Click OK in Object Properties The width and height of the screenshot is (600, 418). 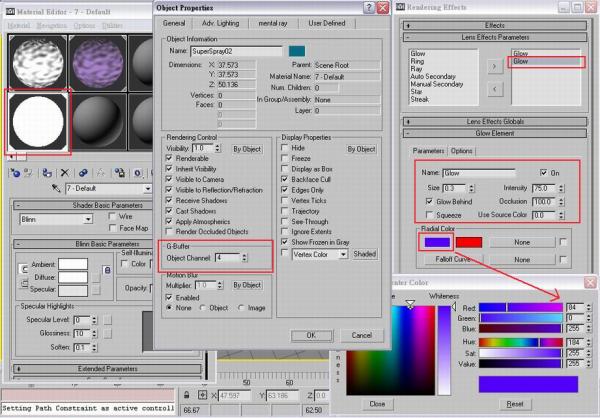click(311, 335)
